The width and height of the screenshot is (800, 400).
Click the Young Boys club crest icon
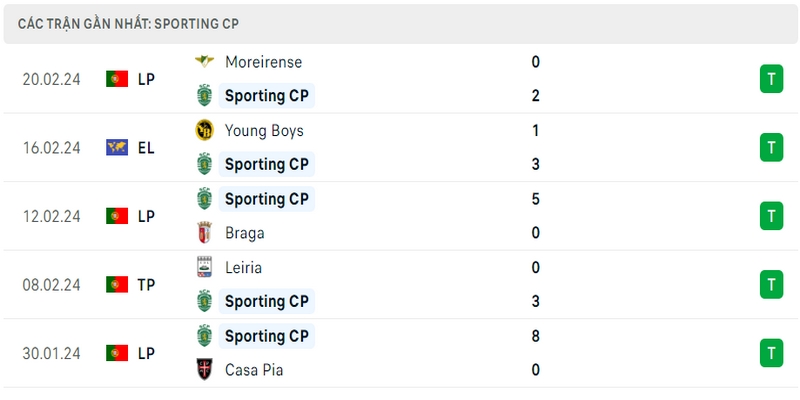tap(204, 130)
